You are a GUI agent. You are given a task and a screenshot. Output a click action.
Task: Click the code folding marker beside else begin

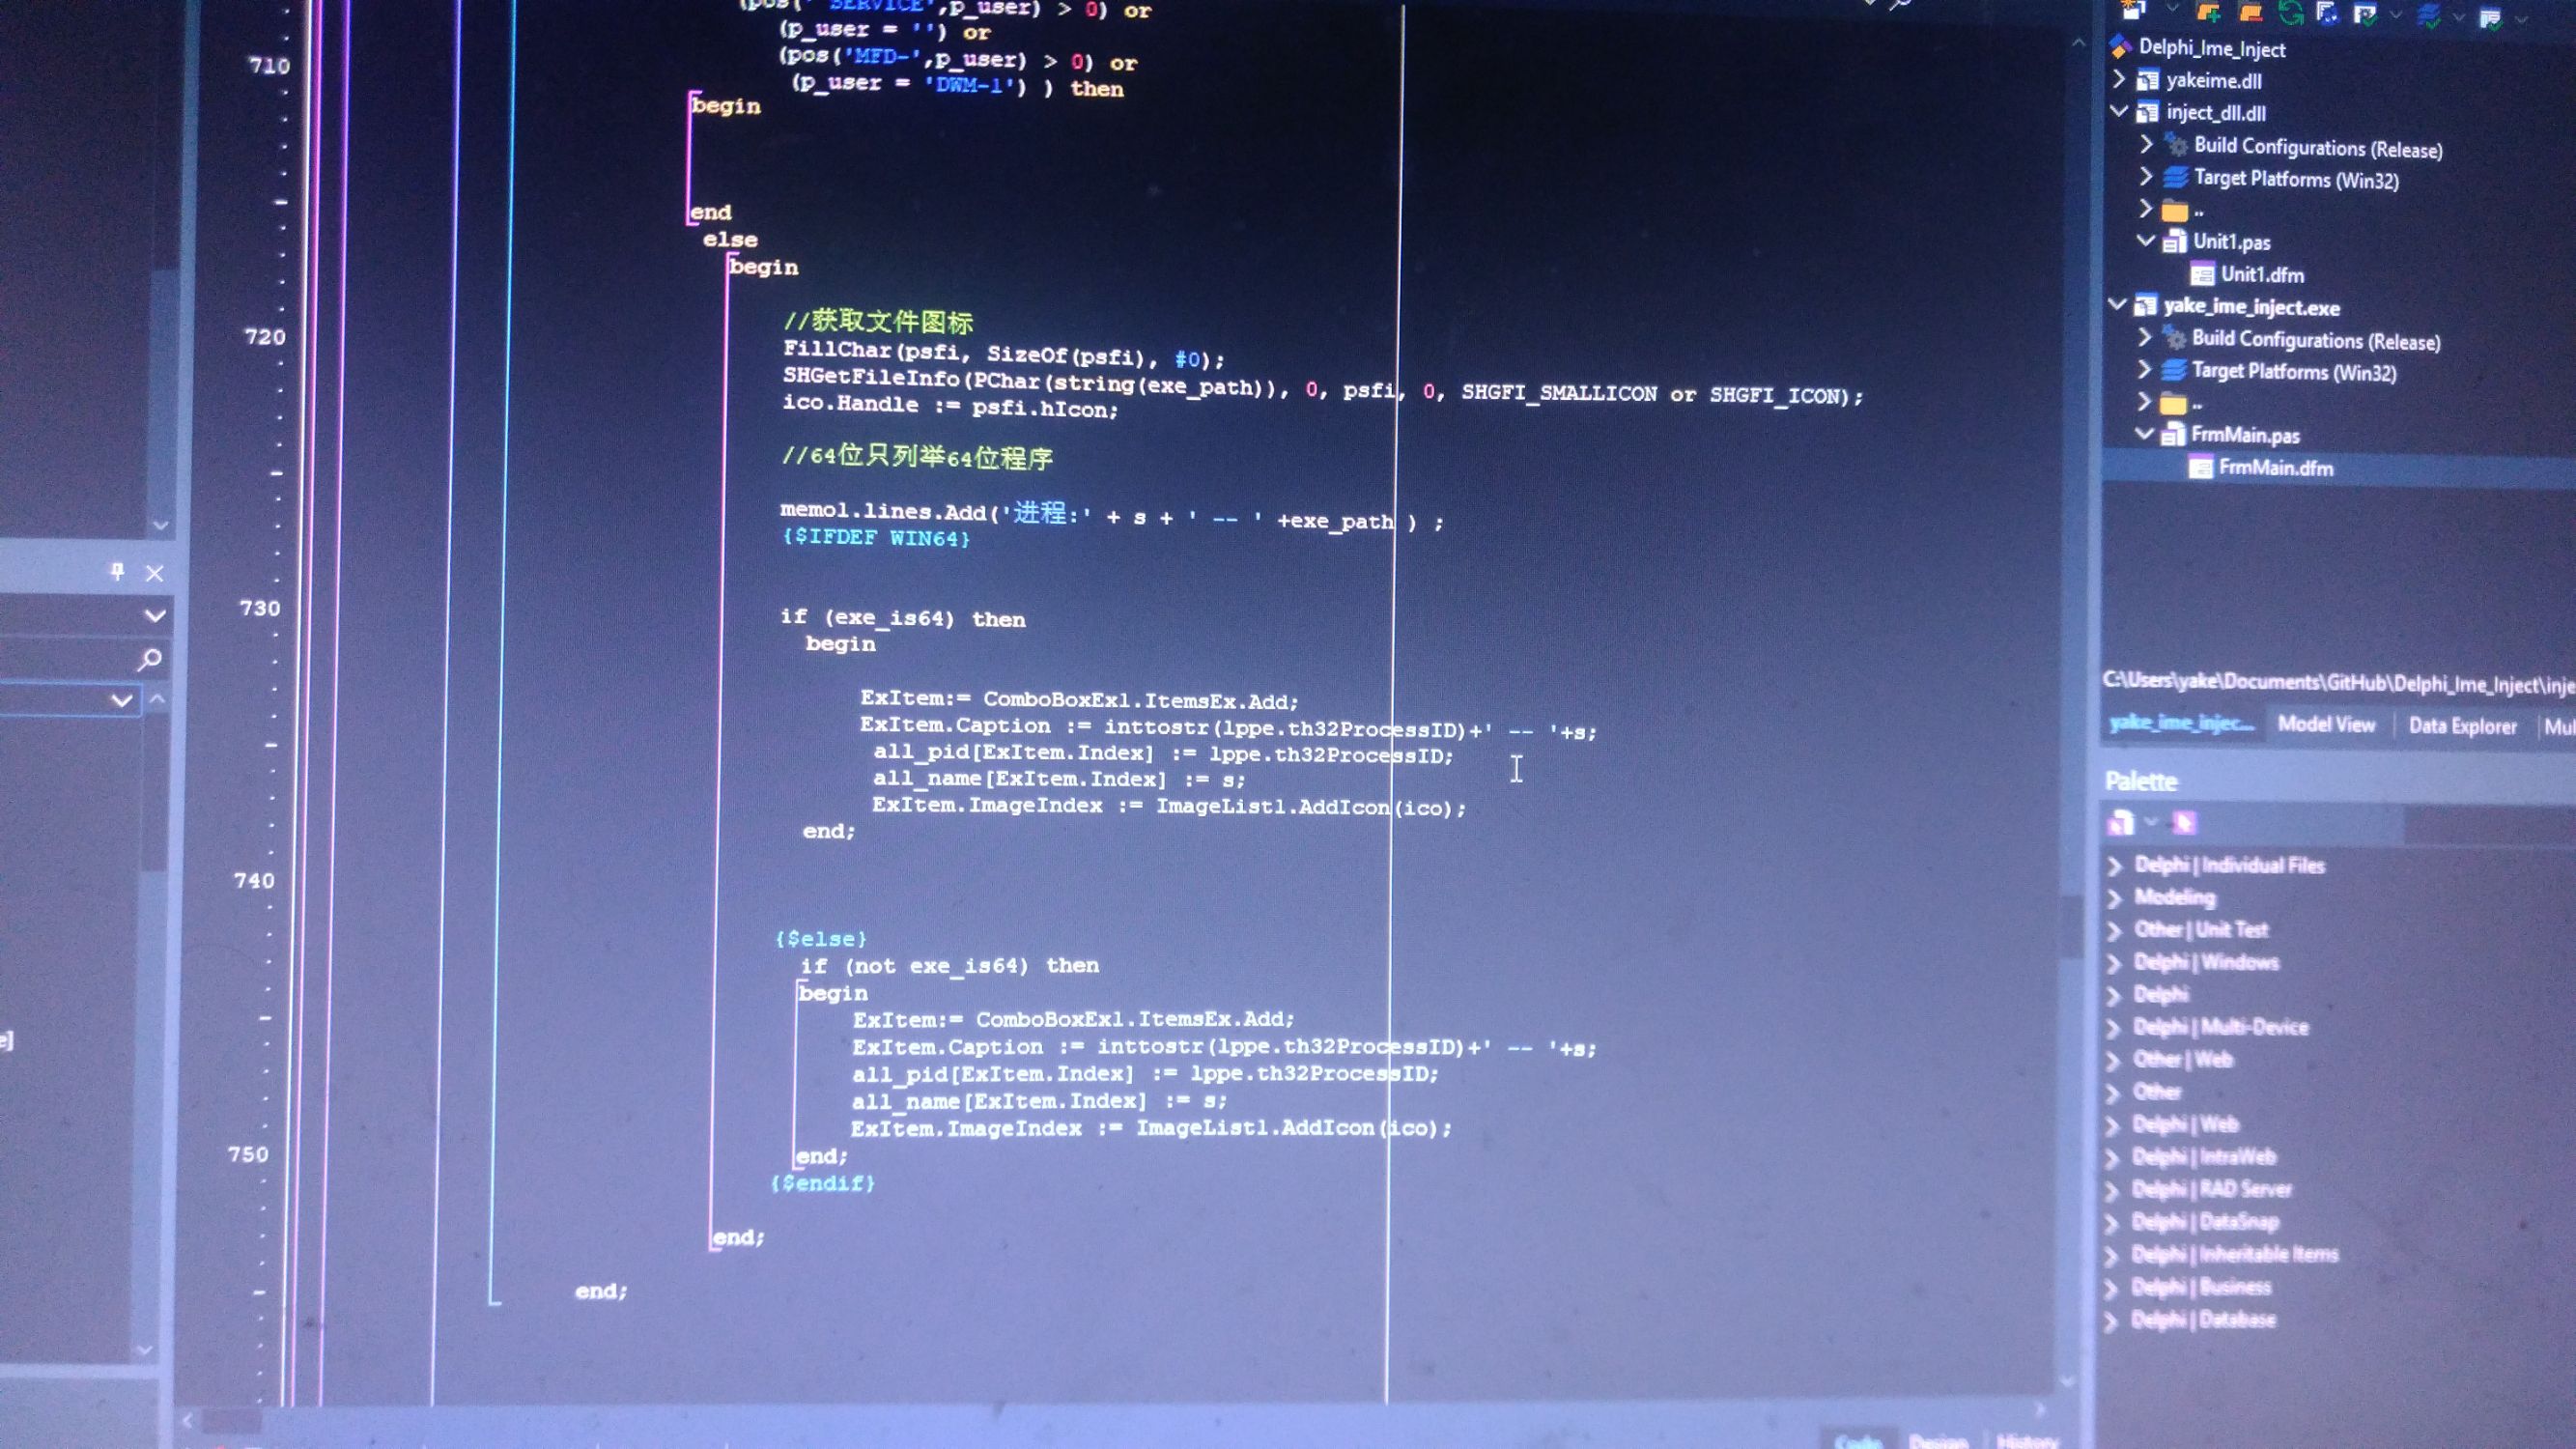(x=730, y=262)
